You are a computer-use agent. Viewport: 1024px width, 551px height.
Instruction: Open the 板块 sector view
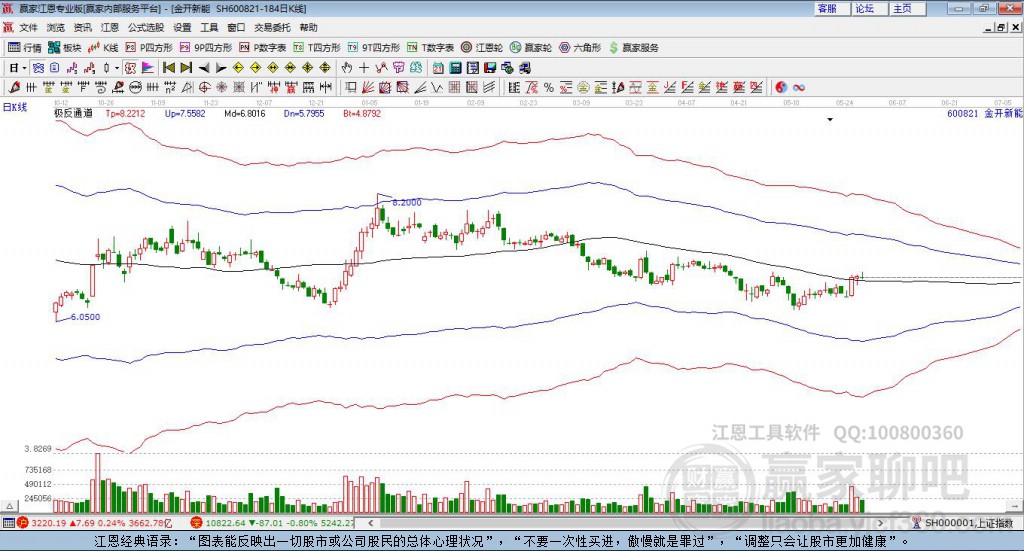point(64,48)
